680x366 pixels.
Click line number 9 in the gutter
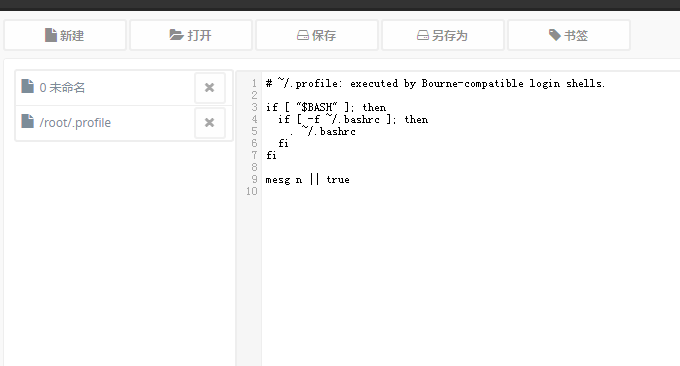[255, 179]
